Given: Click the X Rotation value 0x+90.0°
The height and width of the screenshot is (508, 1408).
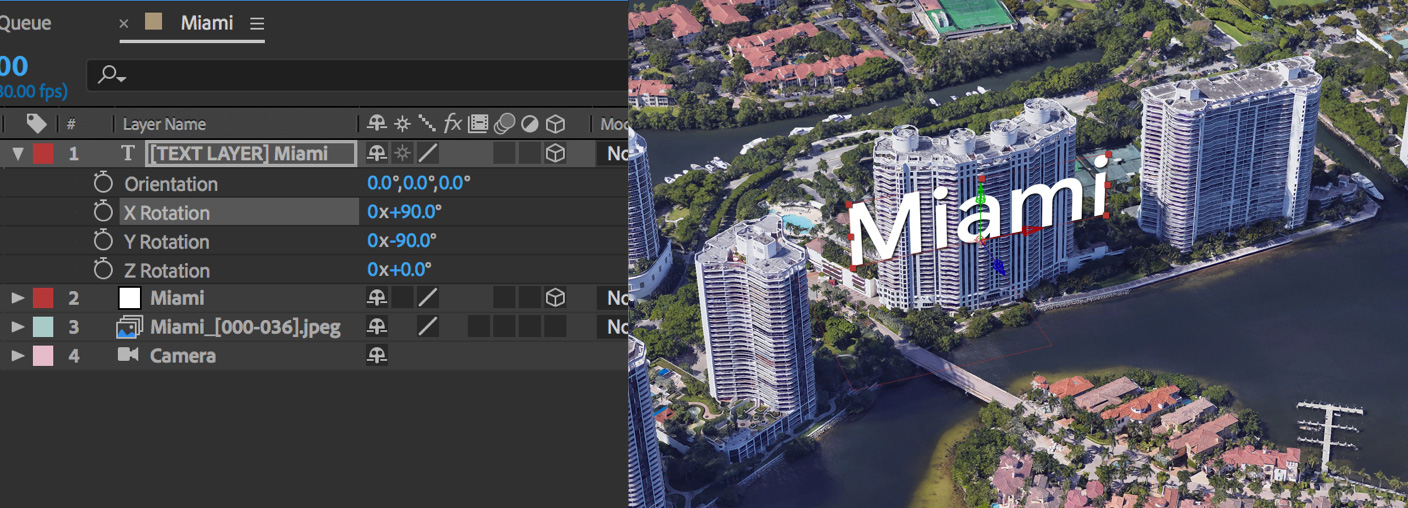Looking at the screenshot, I should click(x=404, y=212).
